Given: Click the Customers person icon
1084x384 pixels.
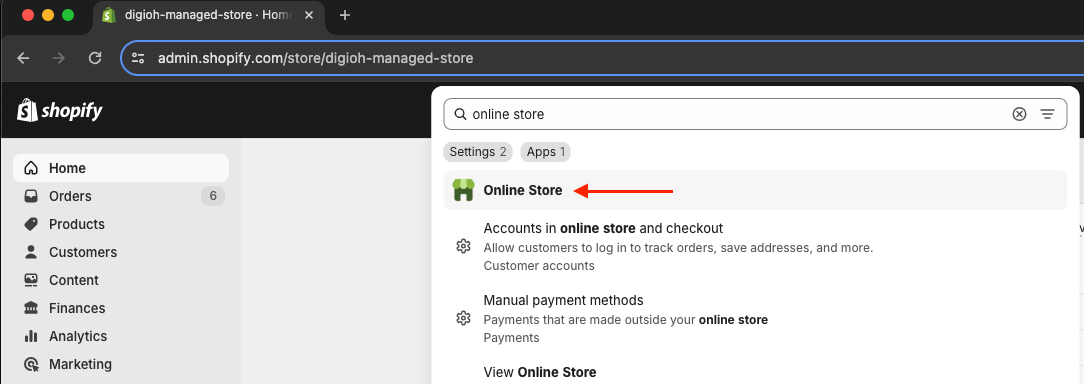Looking at the screenshot, I should click(x=31, y=253).
